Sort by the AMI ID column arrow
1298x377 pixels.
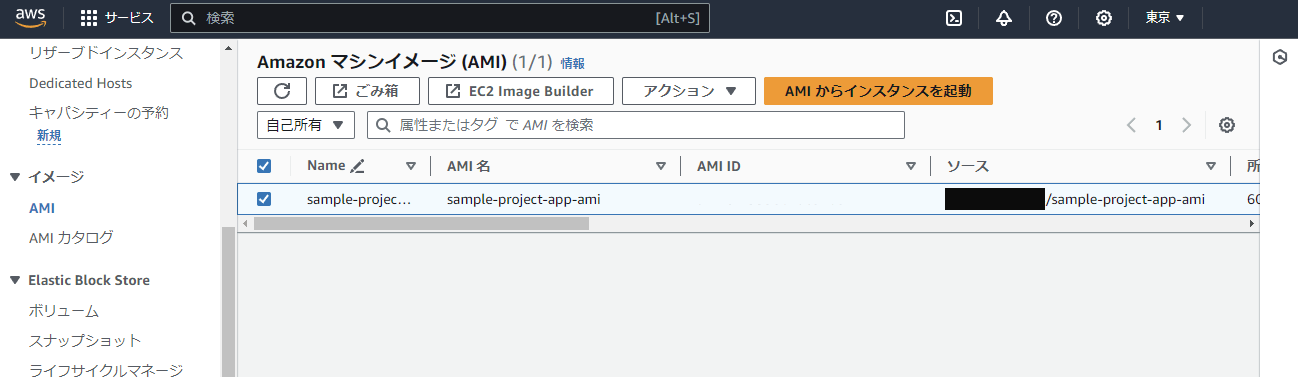(911, 166)
